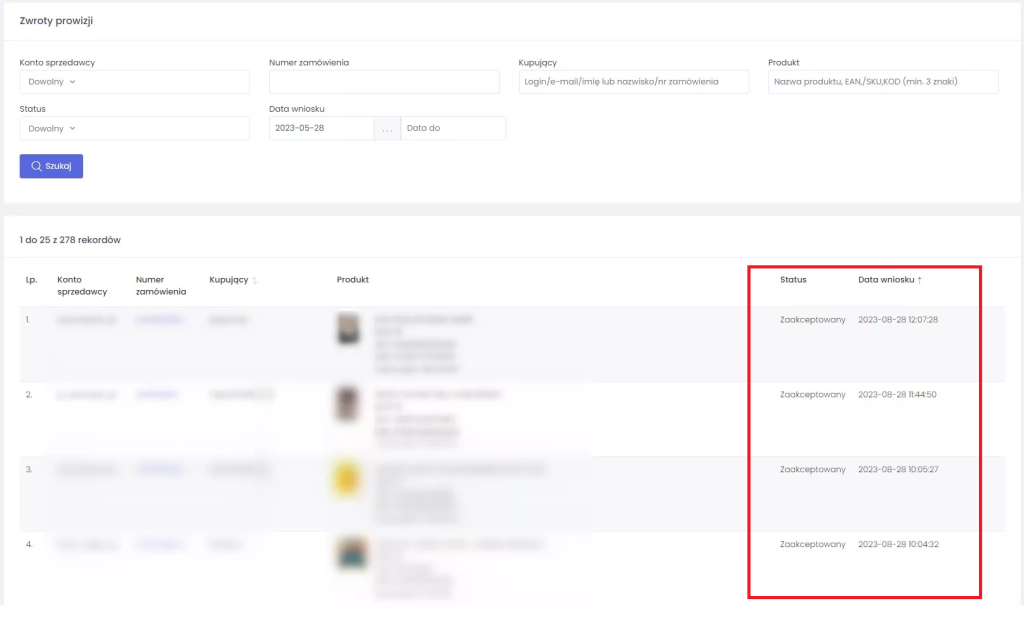The width and height of the screenshot is (1024, 622).
Task: Click product thumbnail in row 4
Action: 349,552
